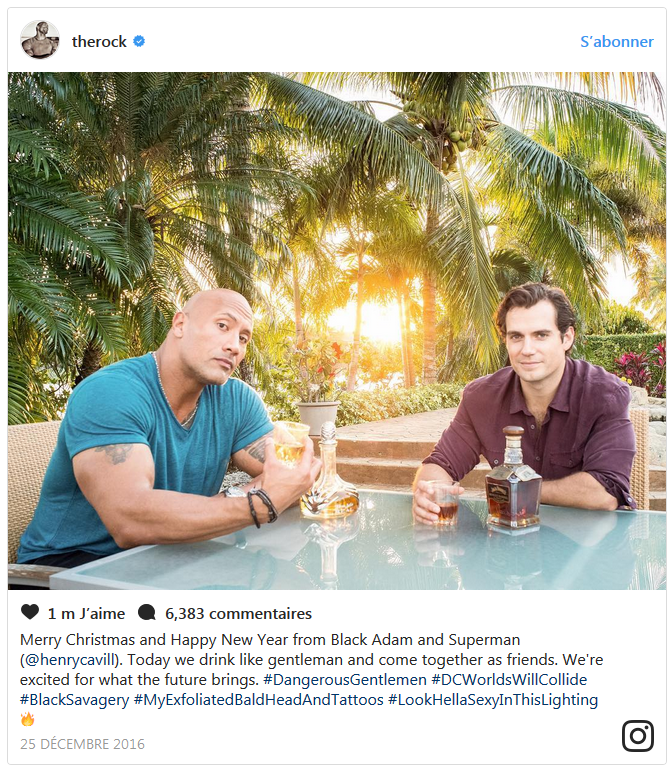The image size is (672, 773).
Task: Click the whiskey bottle in photo
Action: click(513, 481)
